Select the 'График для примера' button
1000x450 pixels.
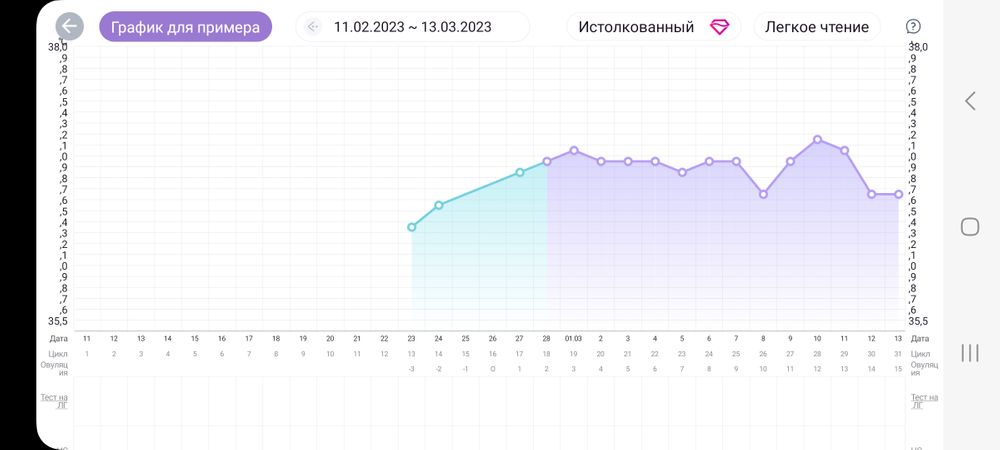coord(185,27)
